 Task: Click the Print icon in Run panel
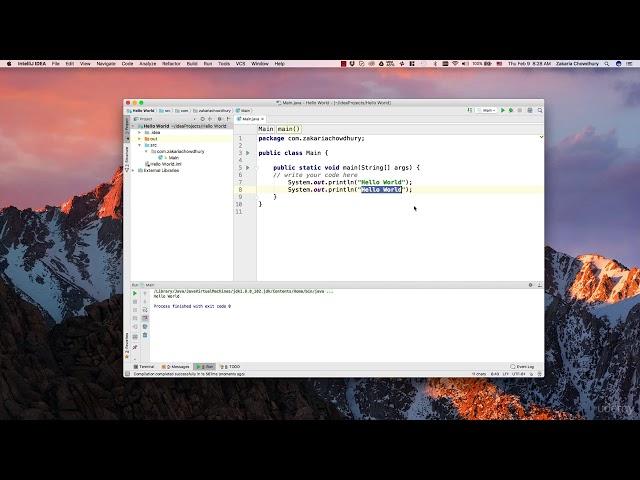145,327
